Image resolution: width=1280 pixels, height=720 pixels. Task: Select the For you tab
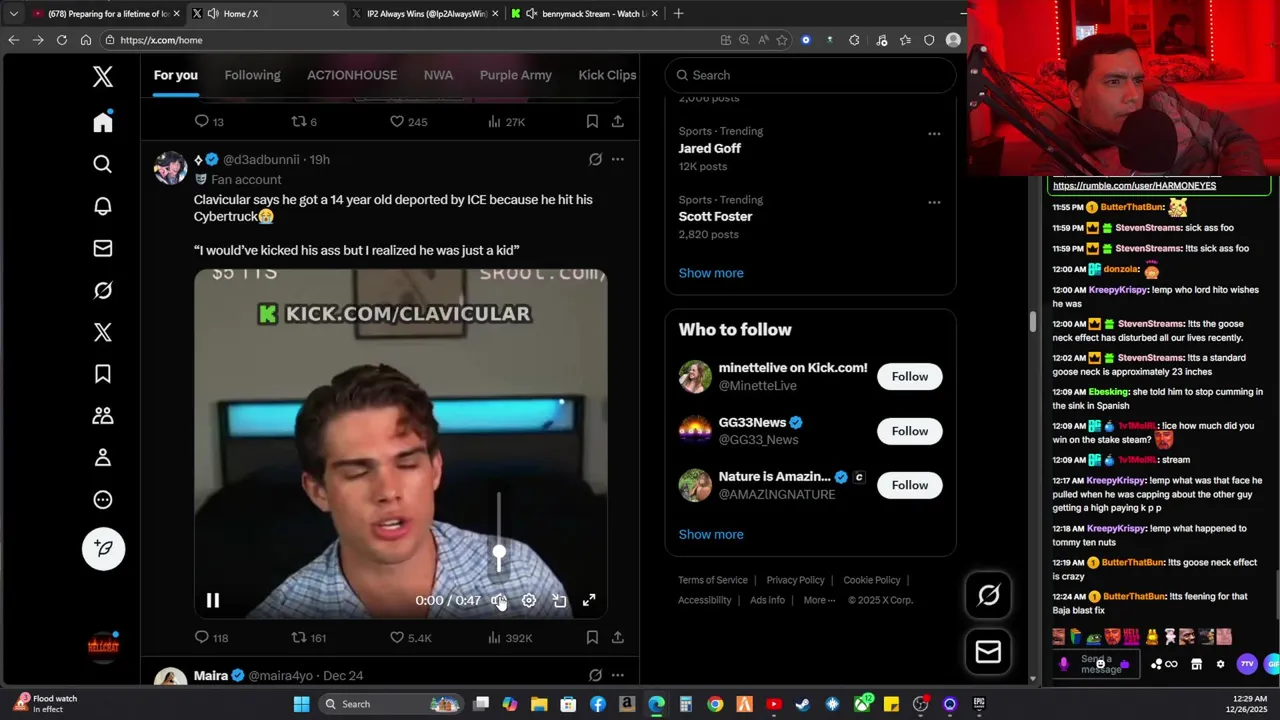pos(175,75)
